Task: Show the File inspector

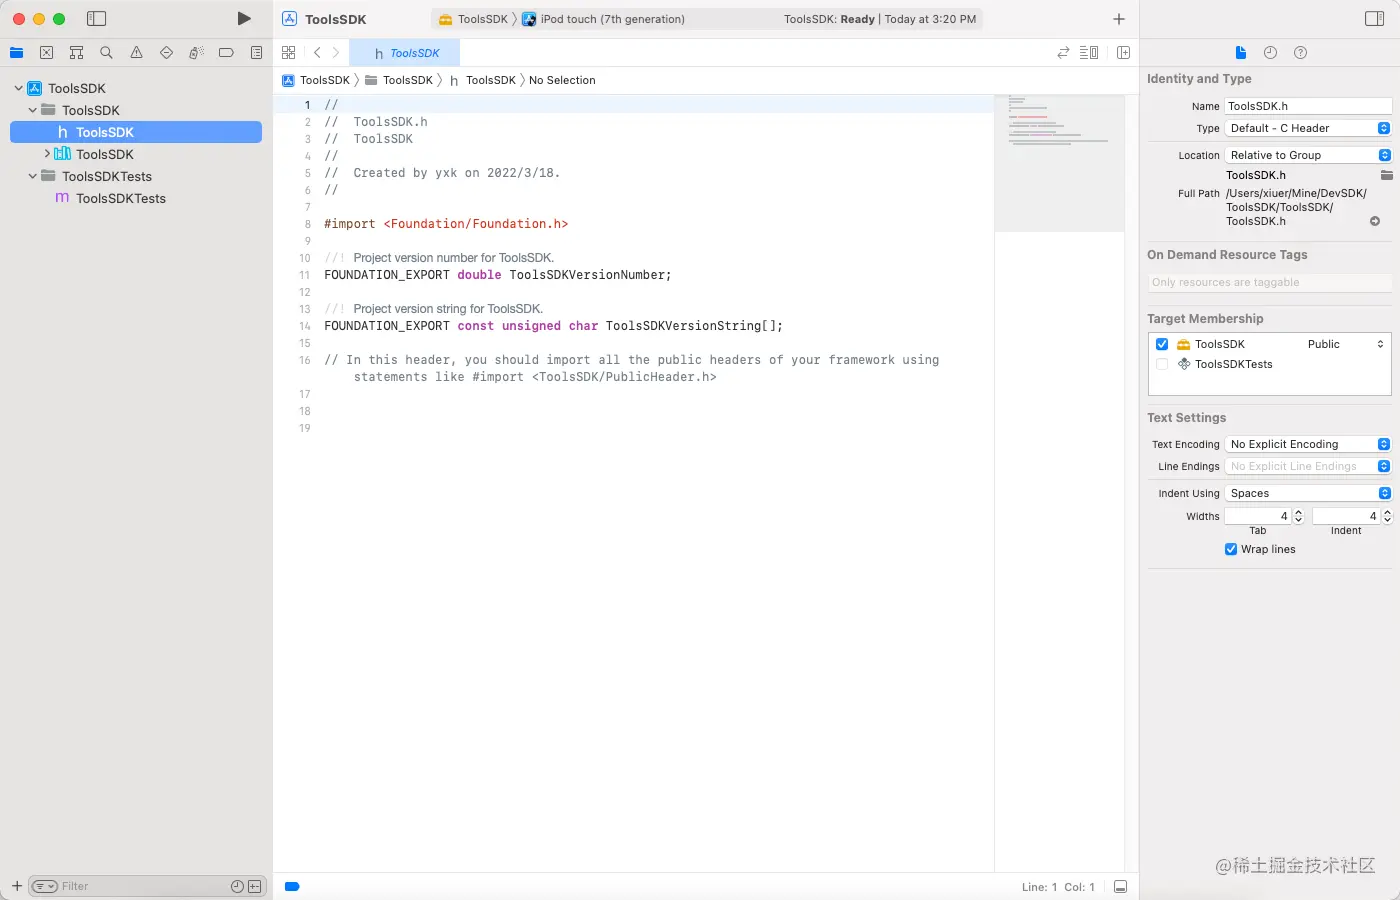Action: (1241, 53)
